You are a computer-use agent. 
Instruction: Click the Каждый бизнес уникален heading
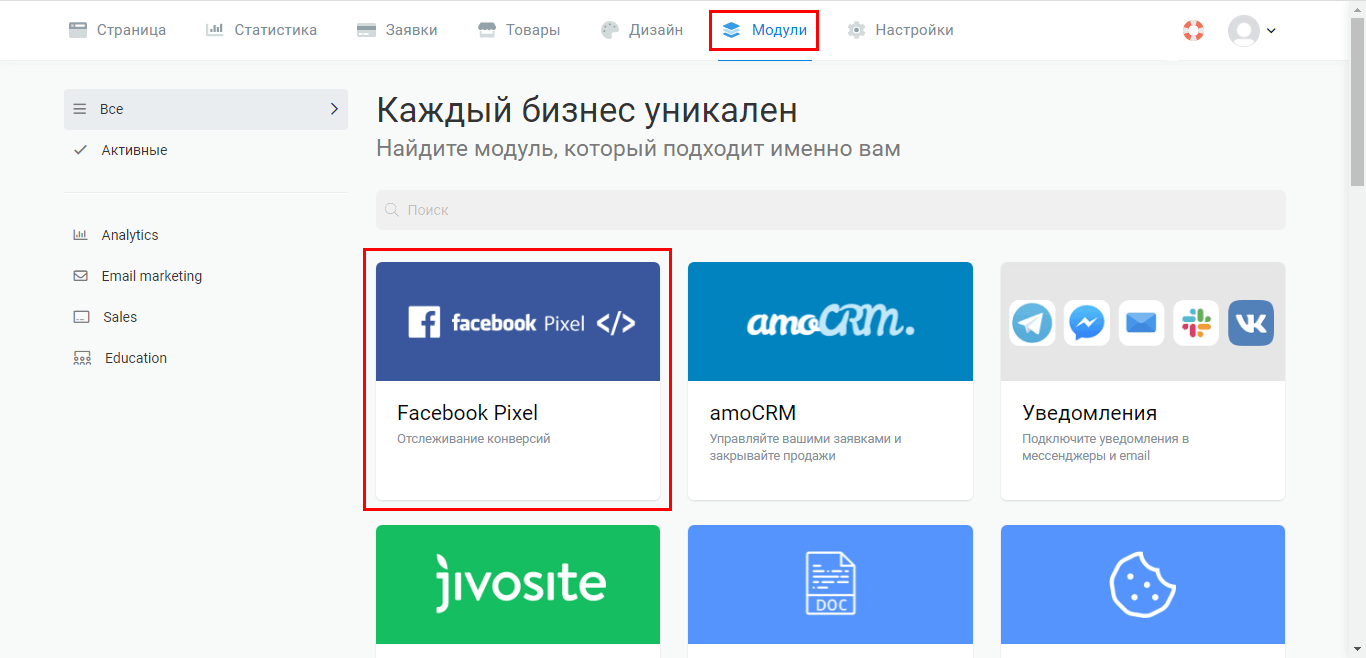(587, 110)
